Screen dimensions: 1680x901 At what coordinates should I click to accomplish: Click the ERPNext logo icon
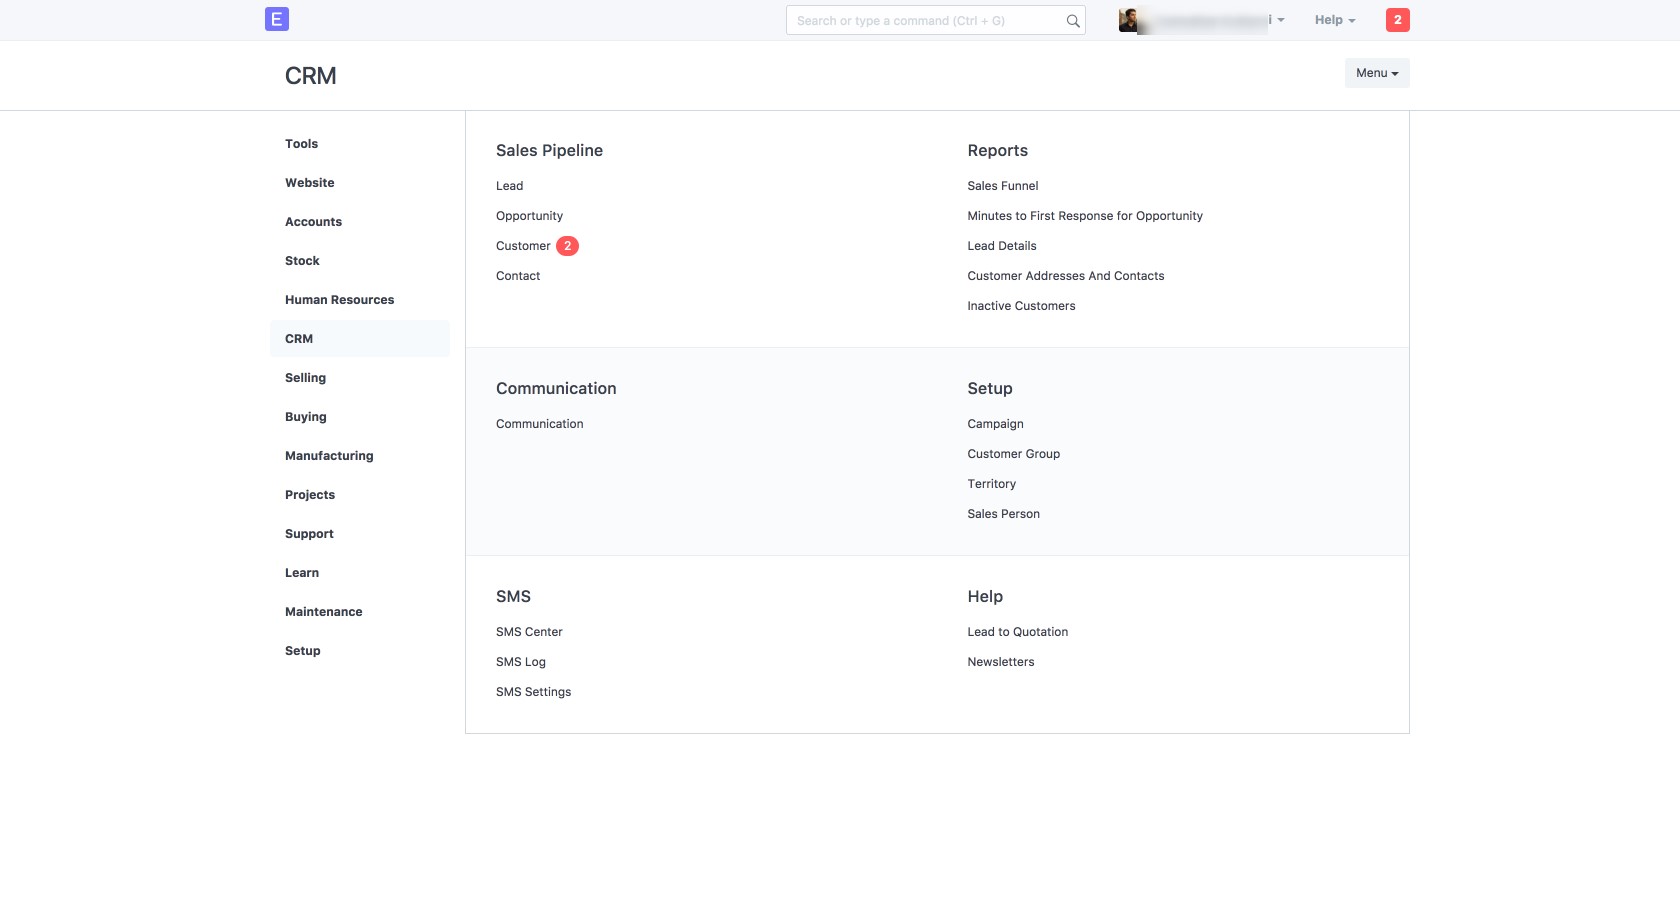pyautogui.click(x=277, y=19)
